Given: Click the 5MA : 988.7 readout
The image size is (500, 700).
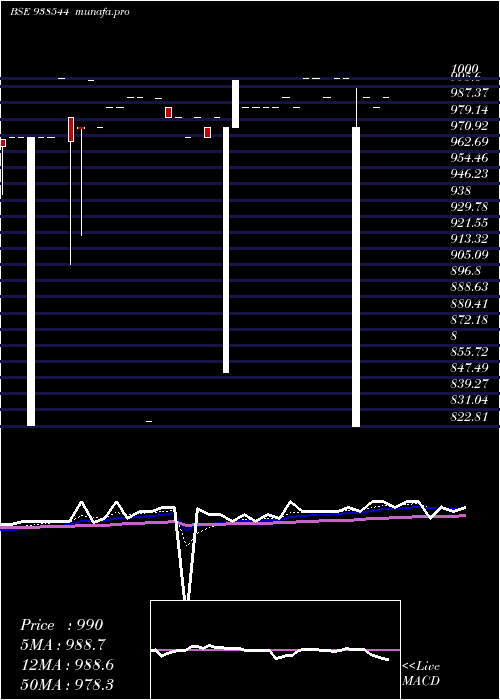Looking at the screenshot, I should 64,645.
